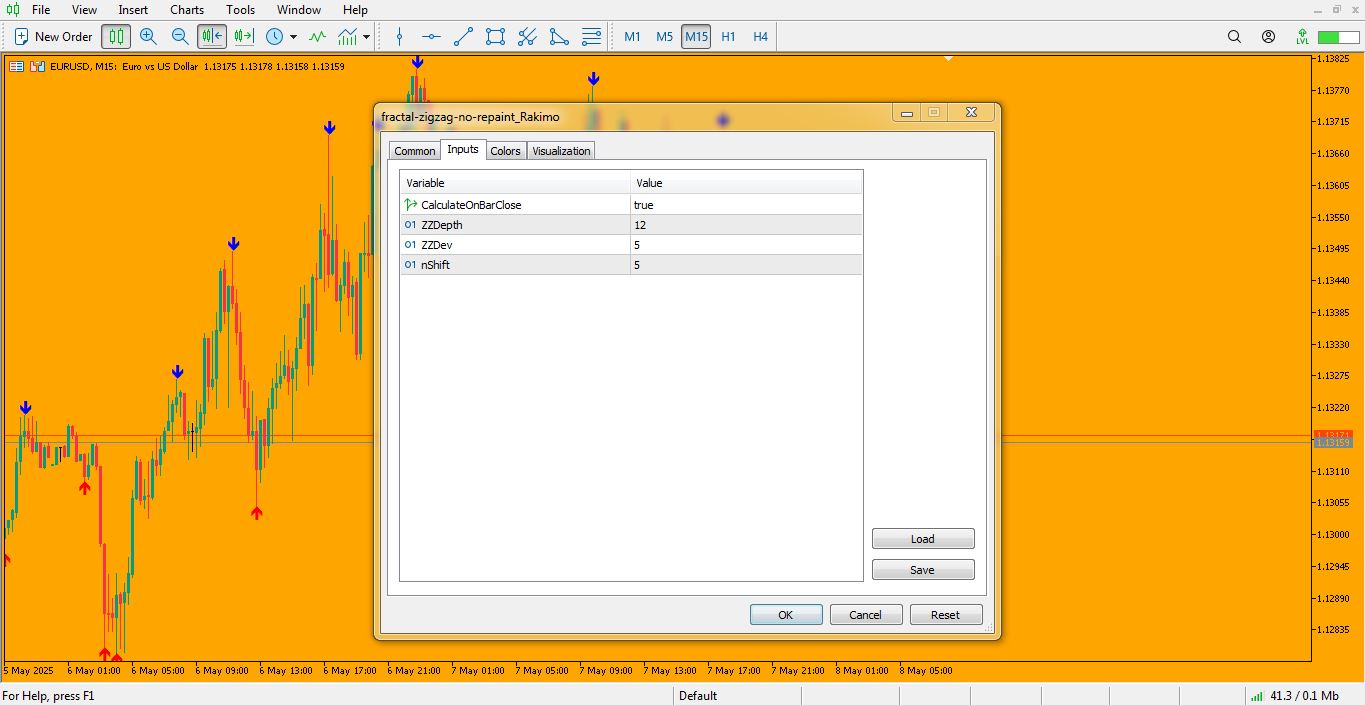Viewport: 1365px width, 705px height.
Task: Select the vertical line drawing tool
Action: click(x=399, y=37)
